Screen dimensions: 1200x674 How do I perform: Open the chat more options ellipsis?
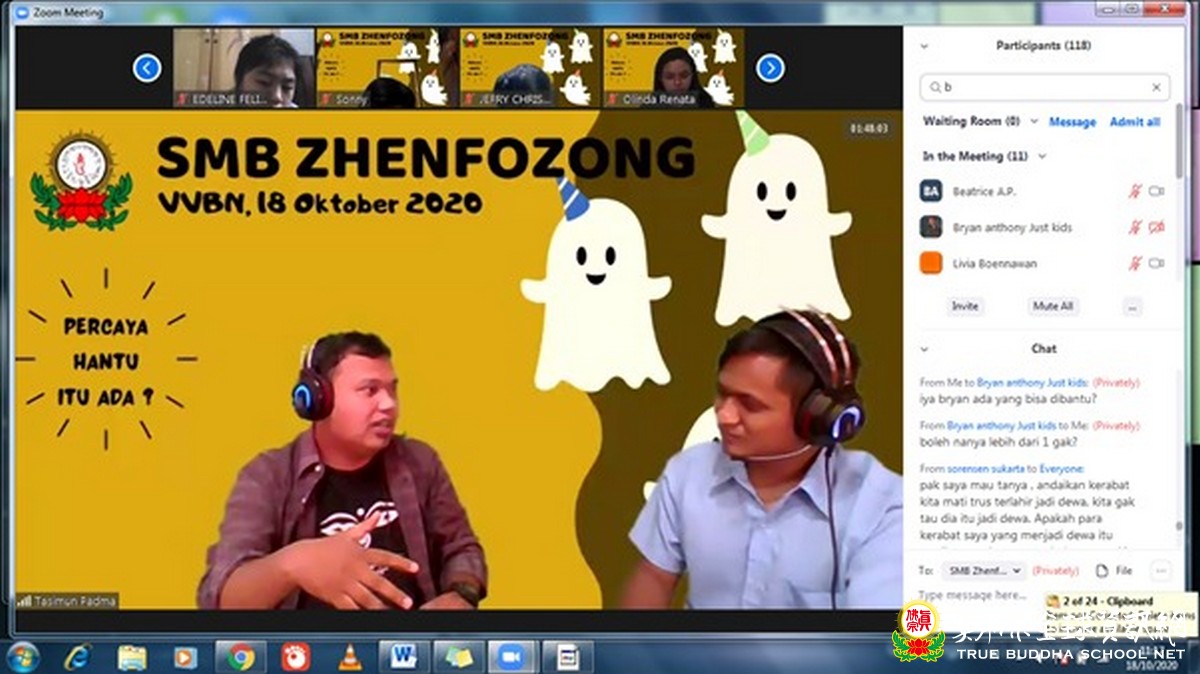1160,570
